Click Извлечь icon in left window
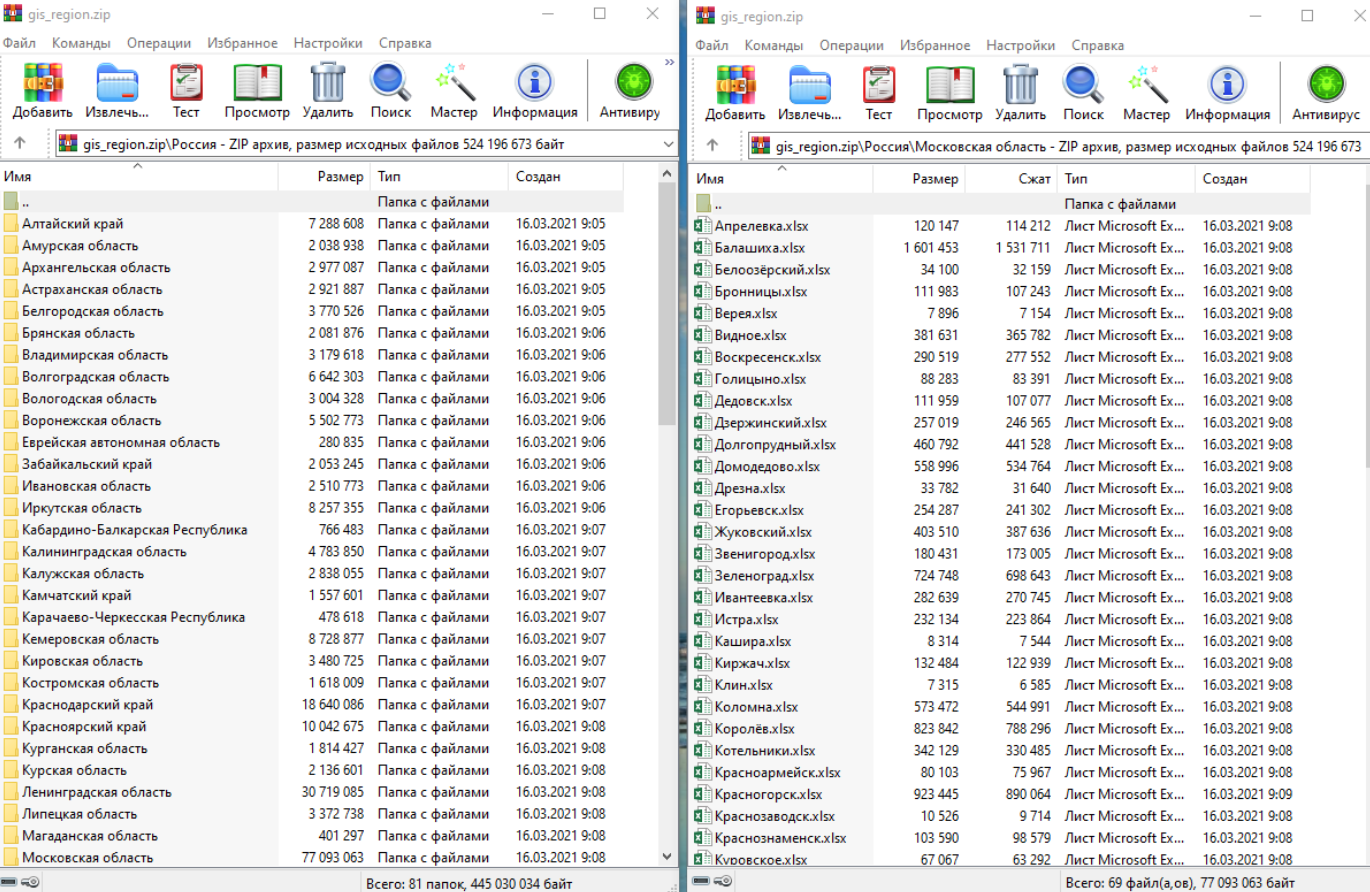 pos(117,83)
